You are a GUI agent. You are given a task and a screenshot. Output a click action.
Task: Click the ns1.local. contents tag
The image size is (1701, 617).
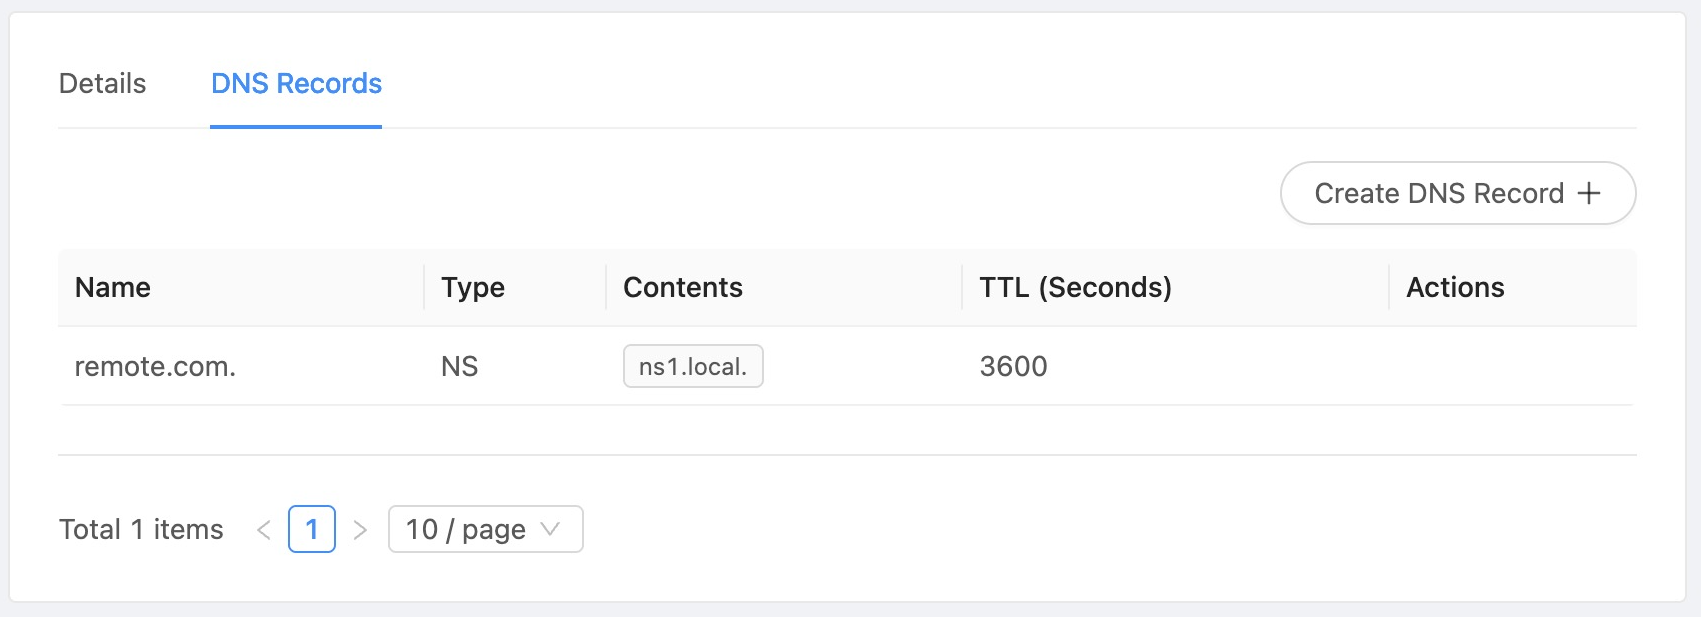[693, 367]
